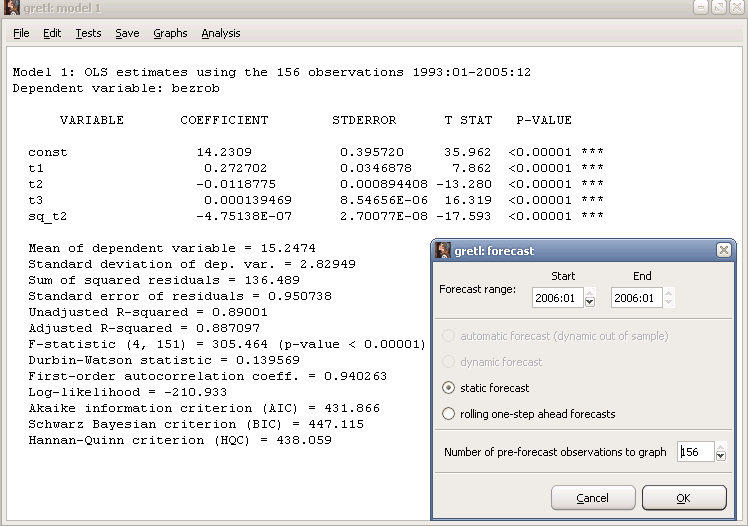Click the Unadjusted R-squared line
Image resolution: width=748 pixels, height=526 pixels.
point(148,312)
